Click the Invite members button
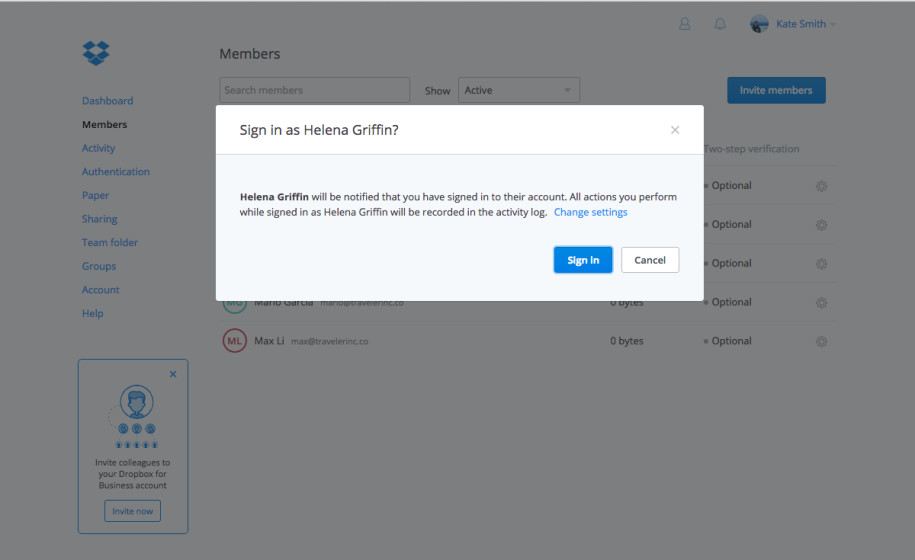The width and height of the screenshot is (915, 560). point(776,90)
